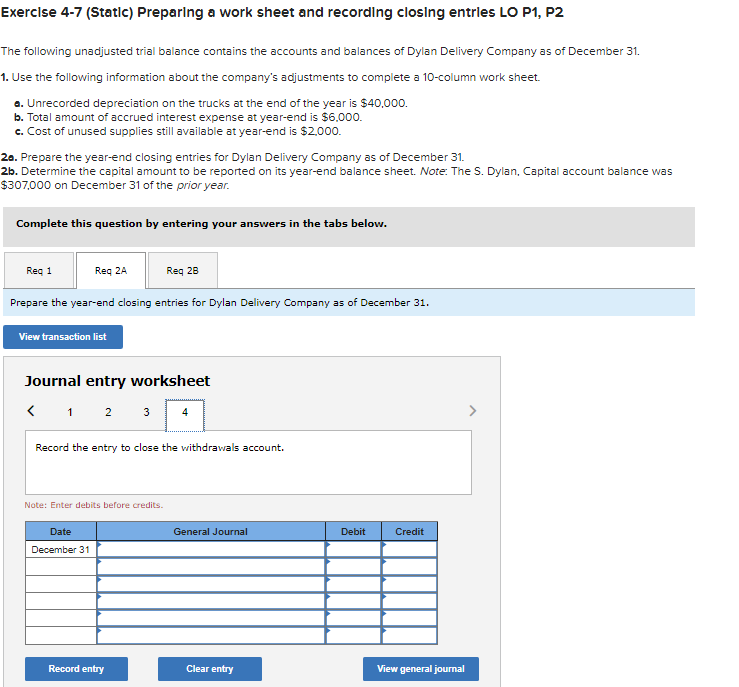Screen dimensions: 739x687
Task: Click the second-row Credit cell
Action: [x=409, y=567]
